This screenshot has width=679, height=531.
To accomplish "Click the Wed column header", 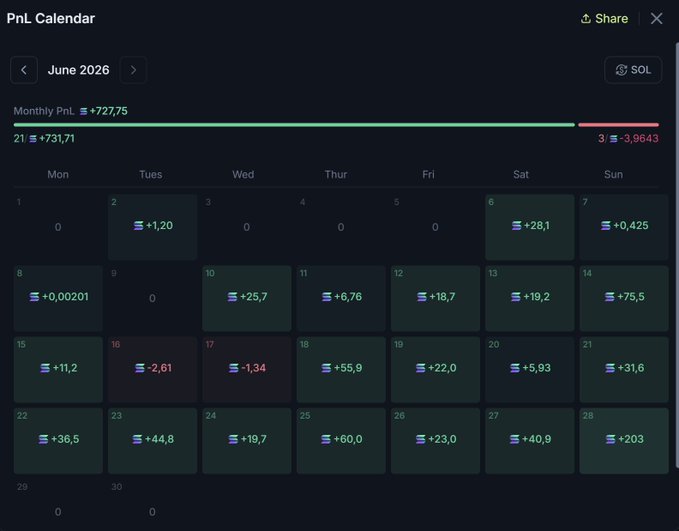I will 243,175.
